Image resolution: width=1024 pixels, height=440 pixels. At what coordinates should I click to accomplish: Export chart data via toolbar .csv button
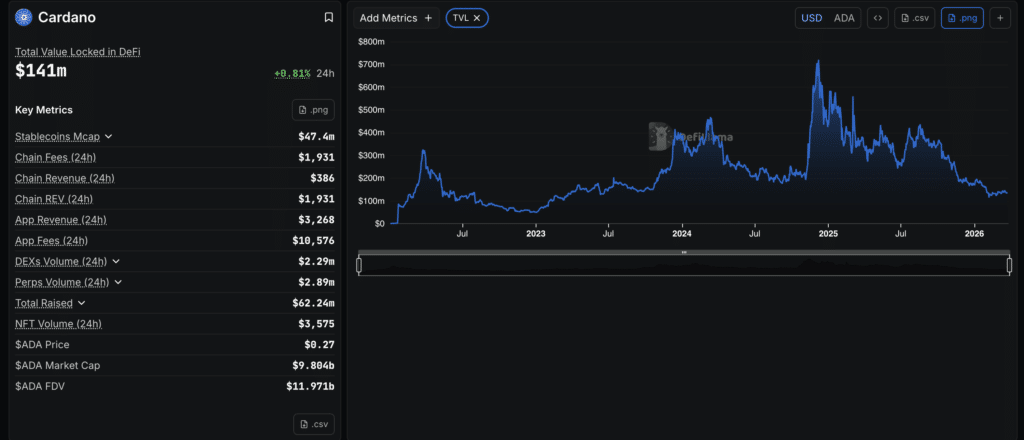click(915, 18)
